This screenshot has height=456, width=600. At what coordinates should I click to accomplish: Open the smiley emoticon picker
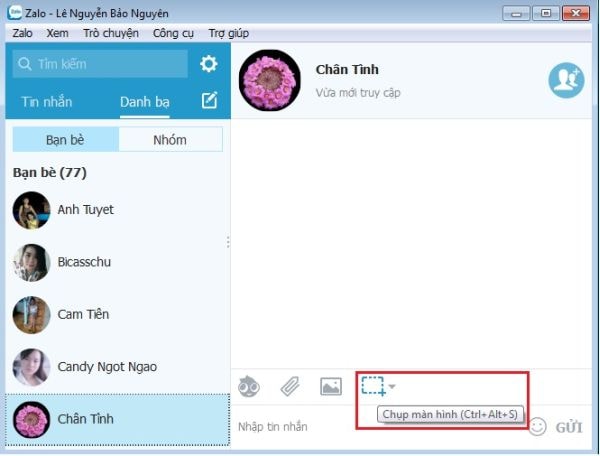tap(537, 426)
